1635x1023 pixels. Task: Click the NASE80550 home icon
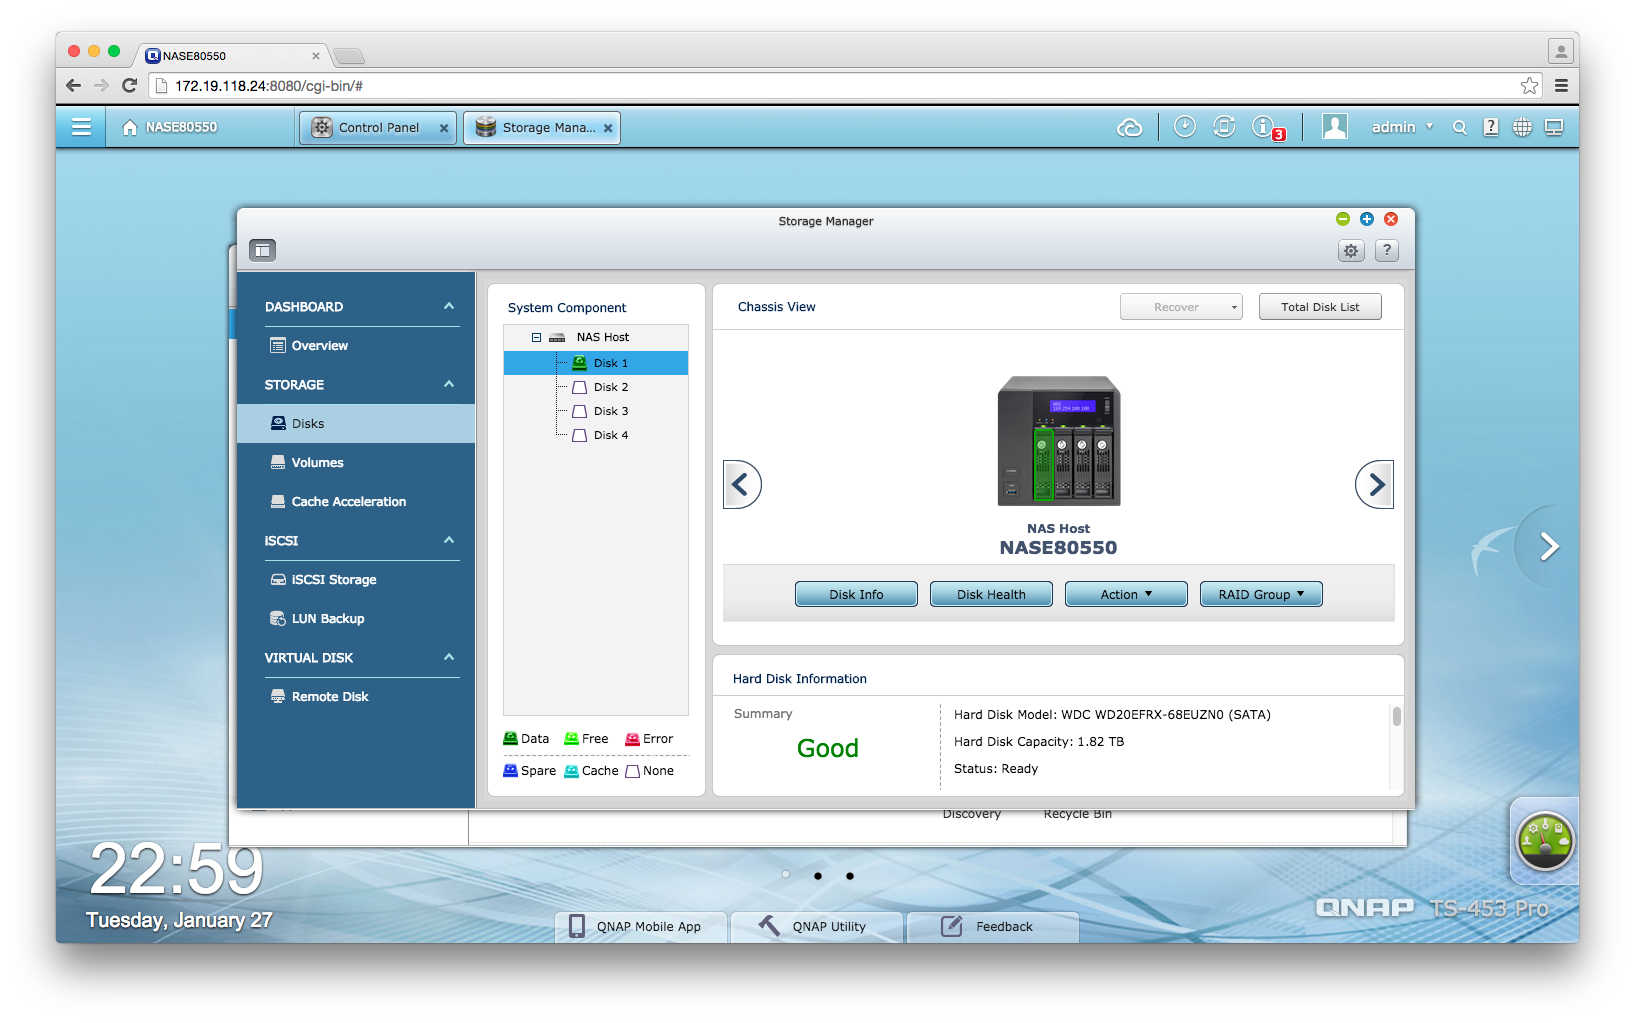(x=130, y=127)
